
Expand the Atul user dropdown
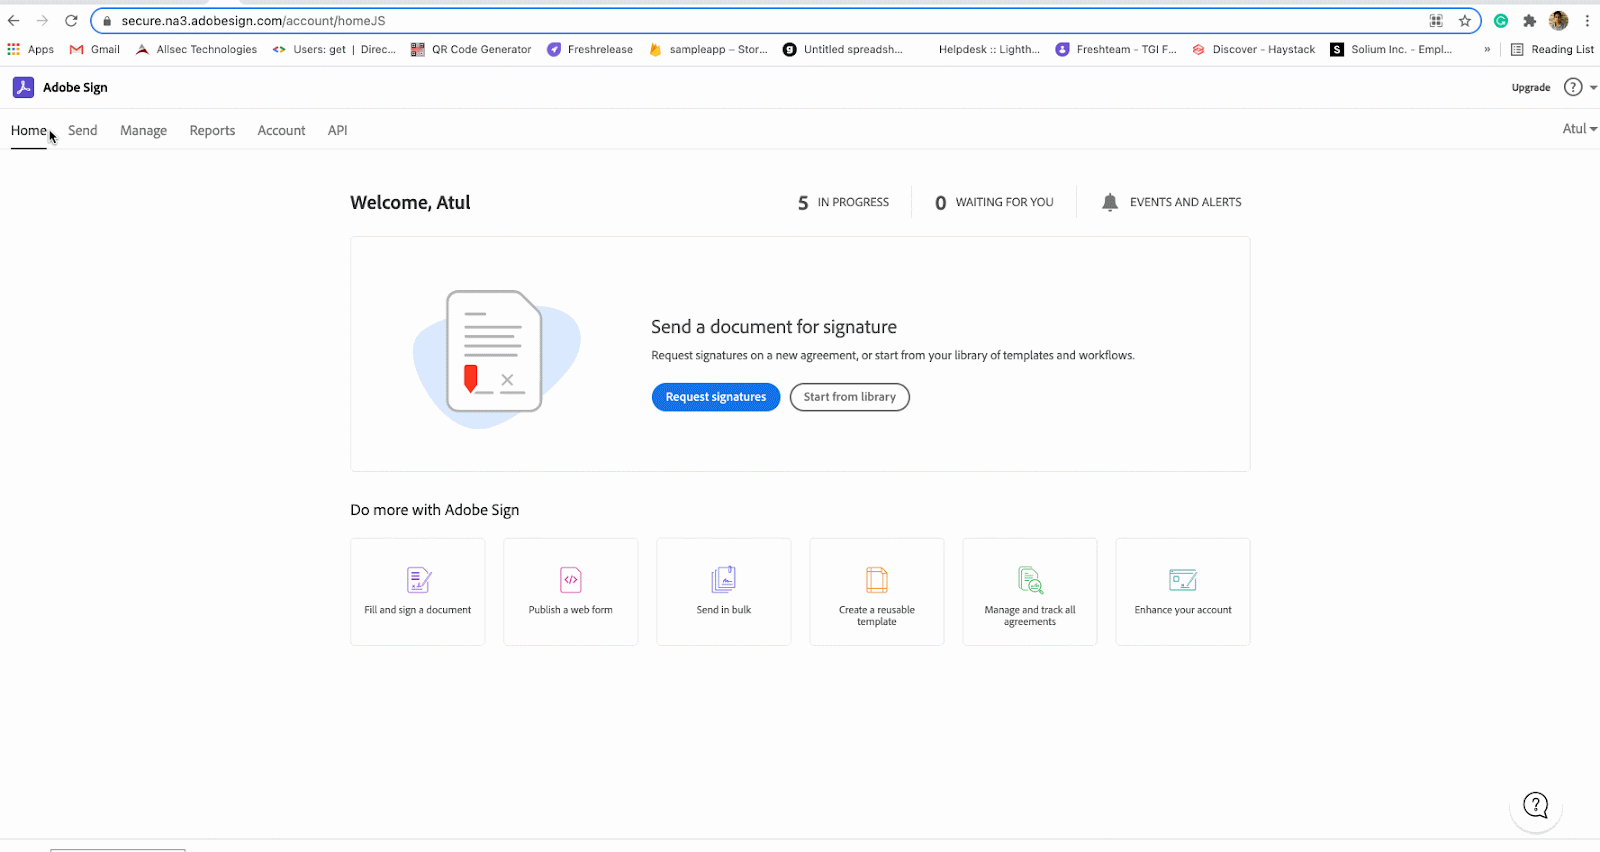coord(1580,129)
